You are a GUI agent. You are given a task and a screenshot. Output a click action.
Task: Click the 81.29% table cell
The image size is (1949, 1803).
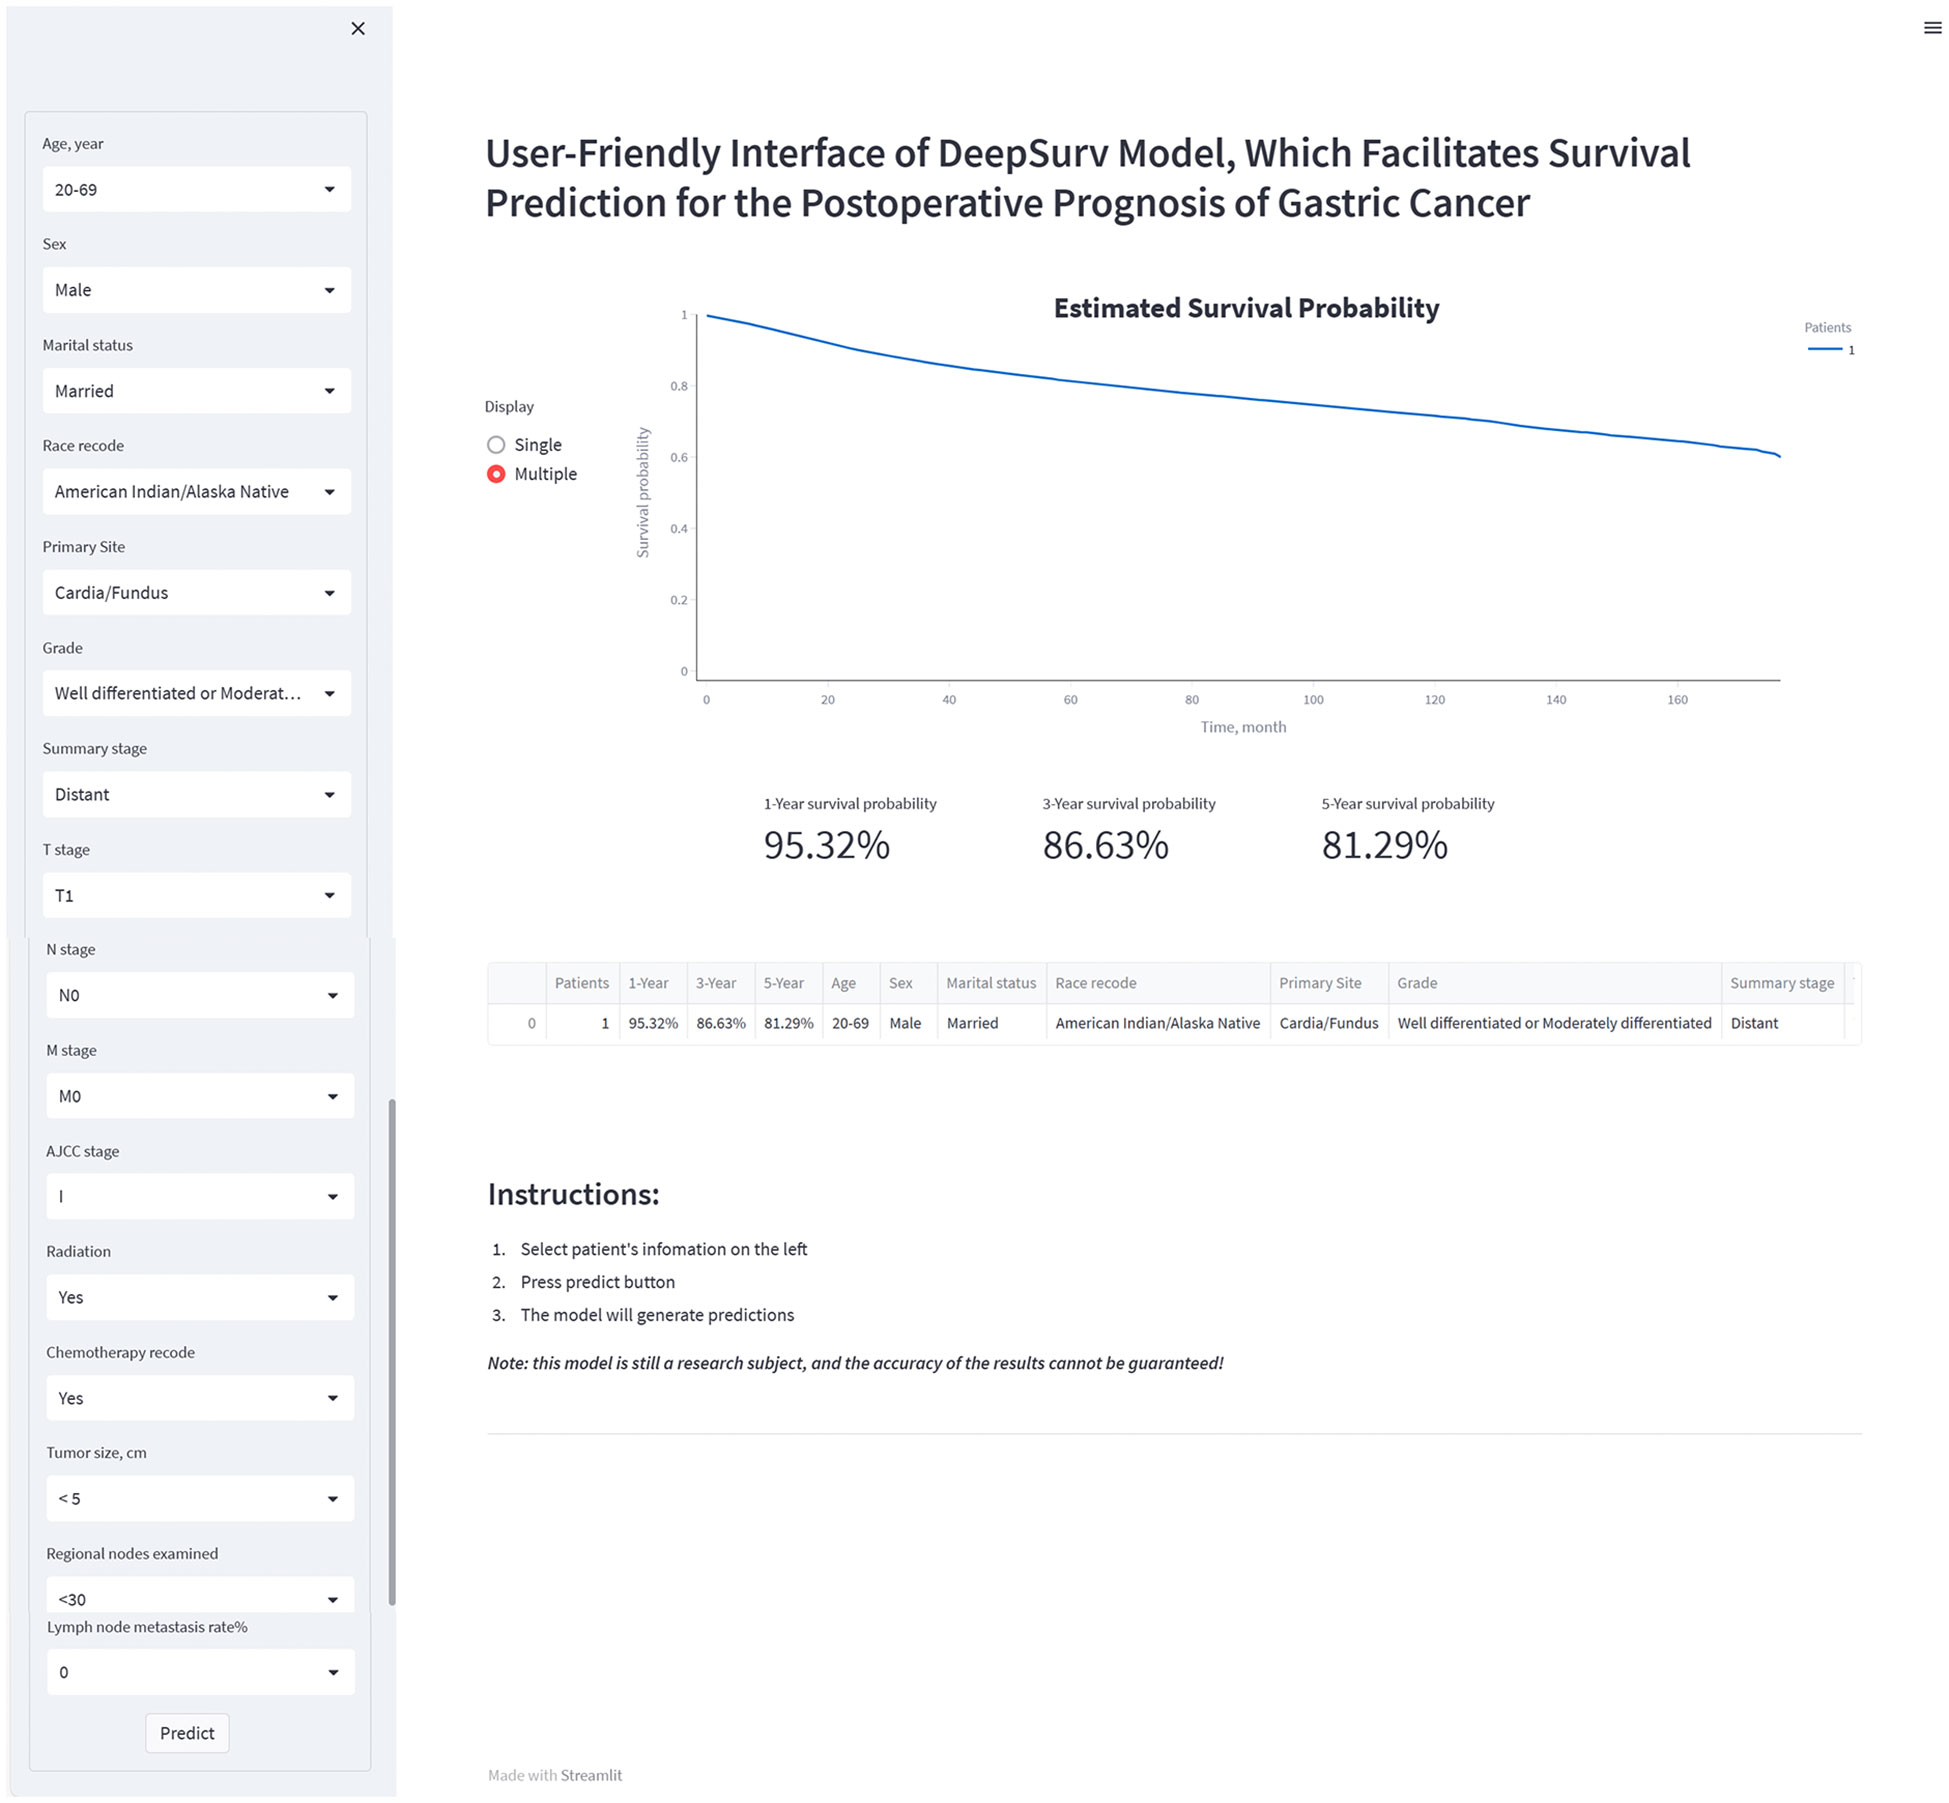tap(789, 1023)
